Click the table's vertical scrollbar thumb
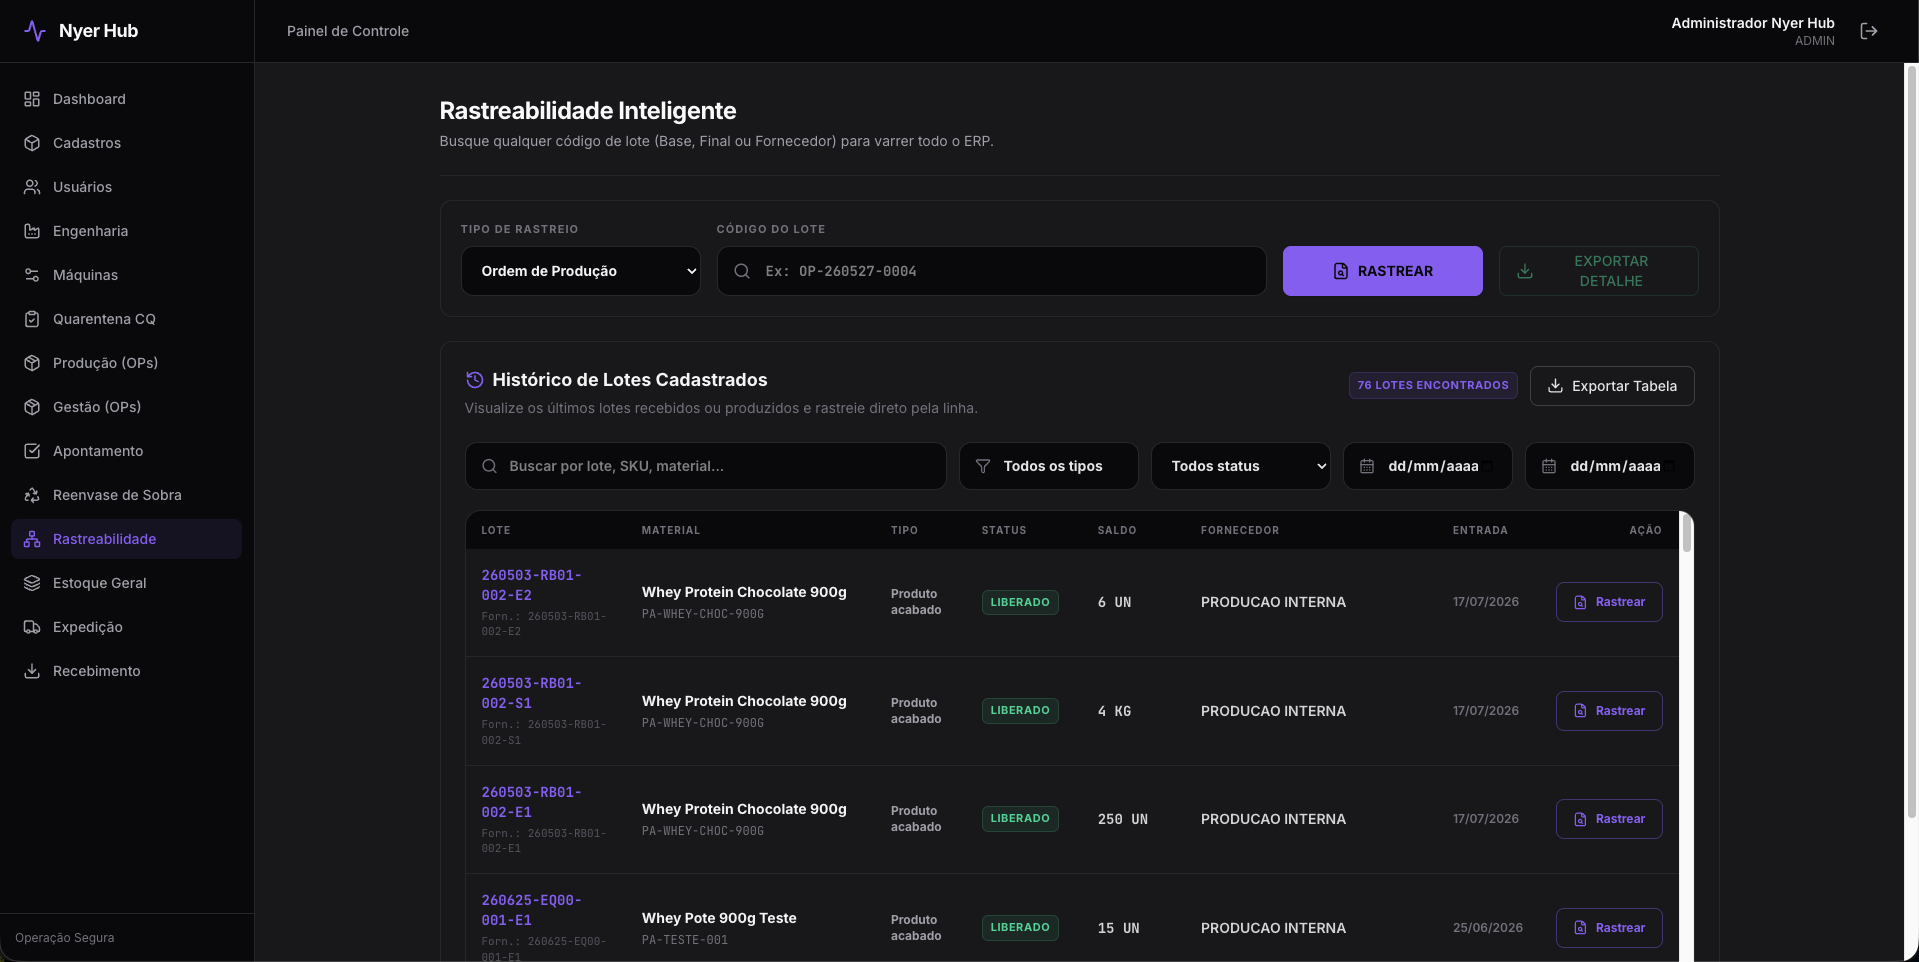This screenshot has height=962, width=1919. pos(1687,533)
